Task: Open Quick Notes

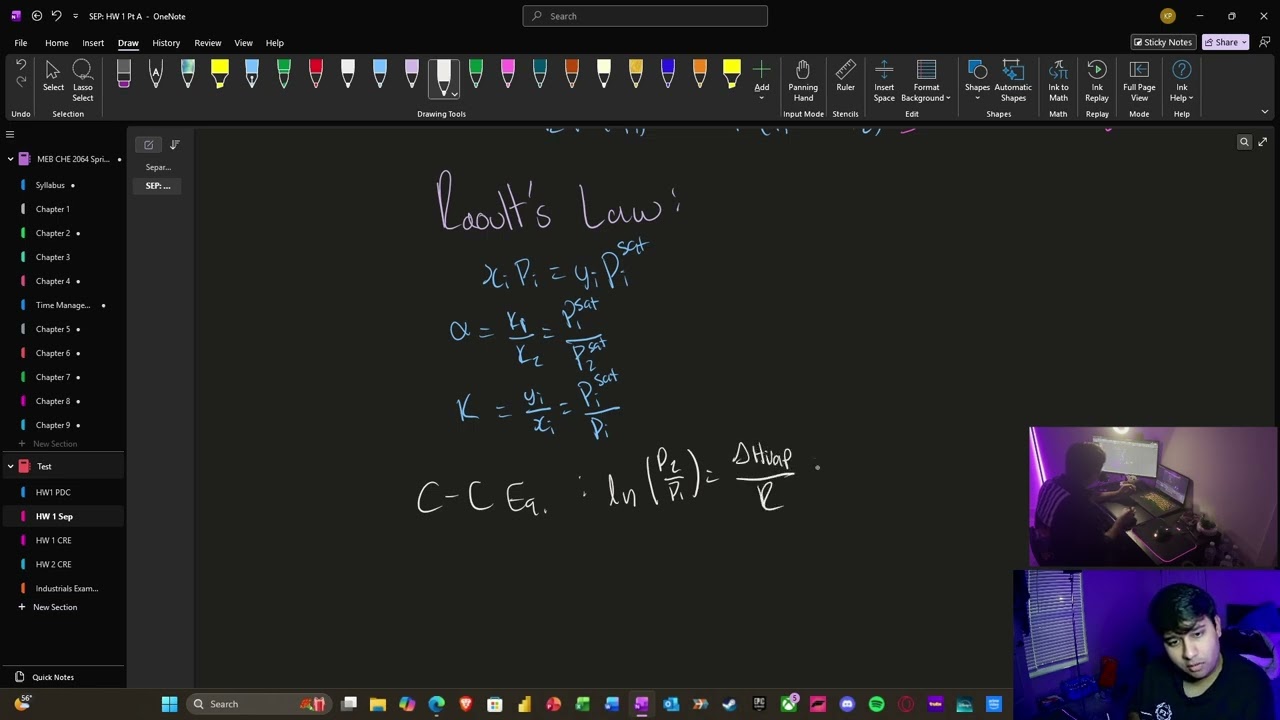Action: [x=52, y=677]
